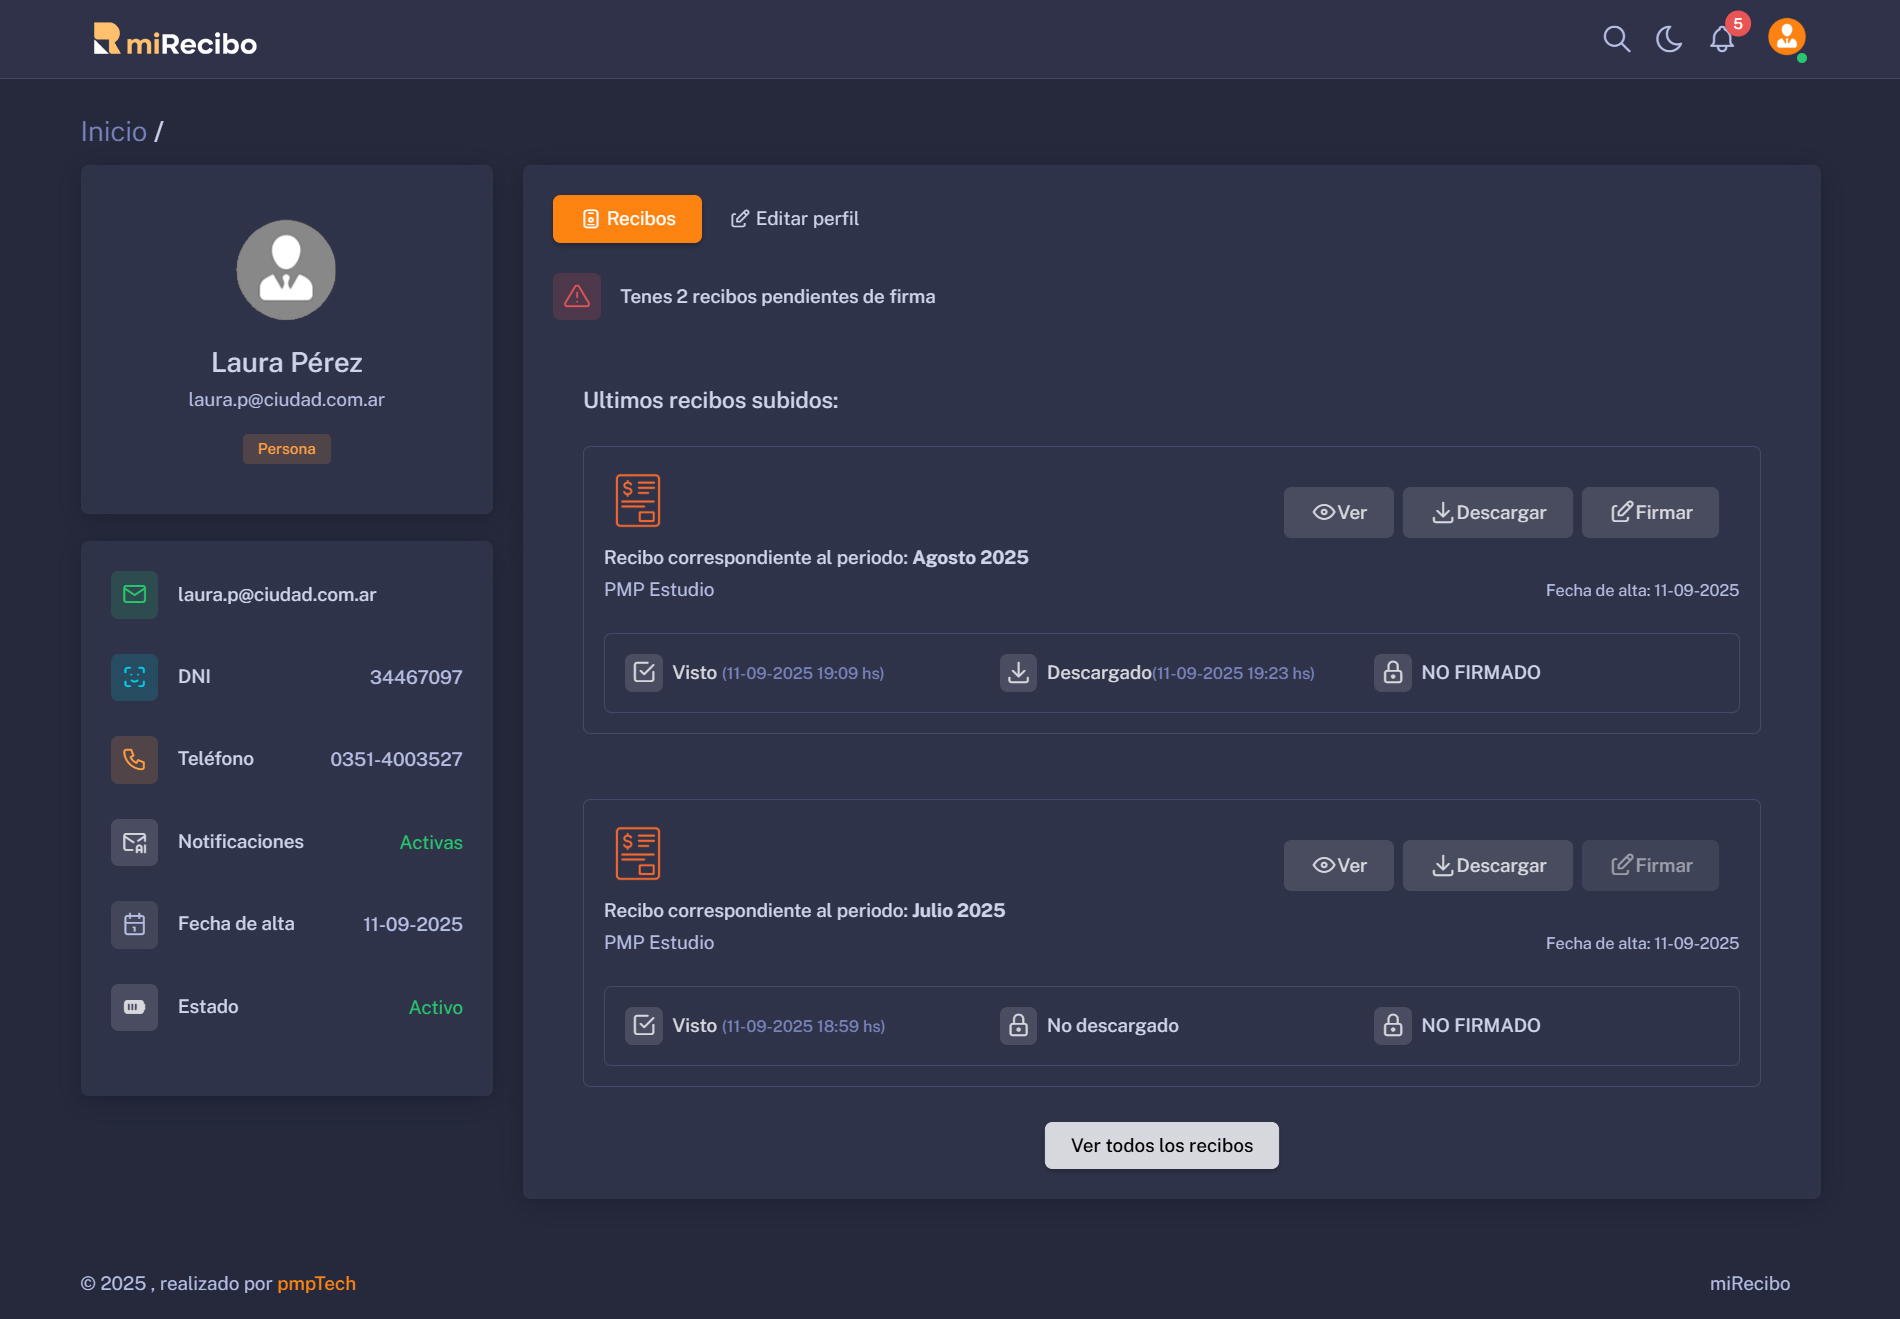
Task: Click the Julio 2025 receipt document icon
Action: pos(638,853)
